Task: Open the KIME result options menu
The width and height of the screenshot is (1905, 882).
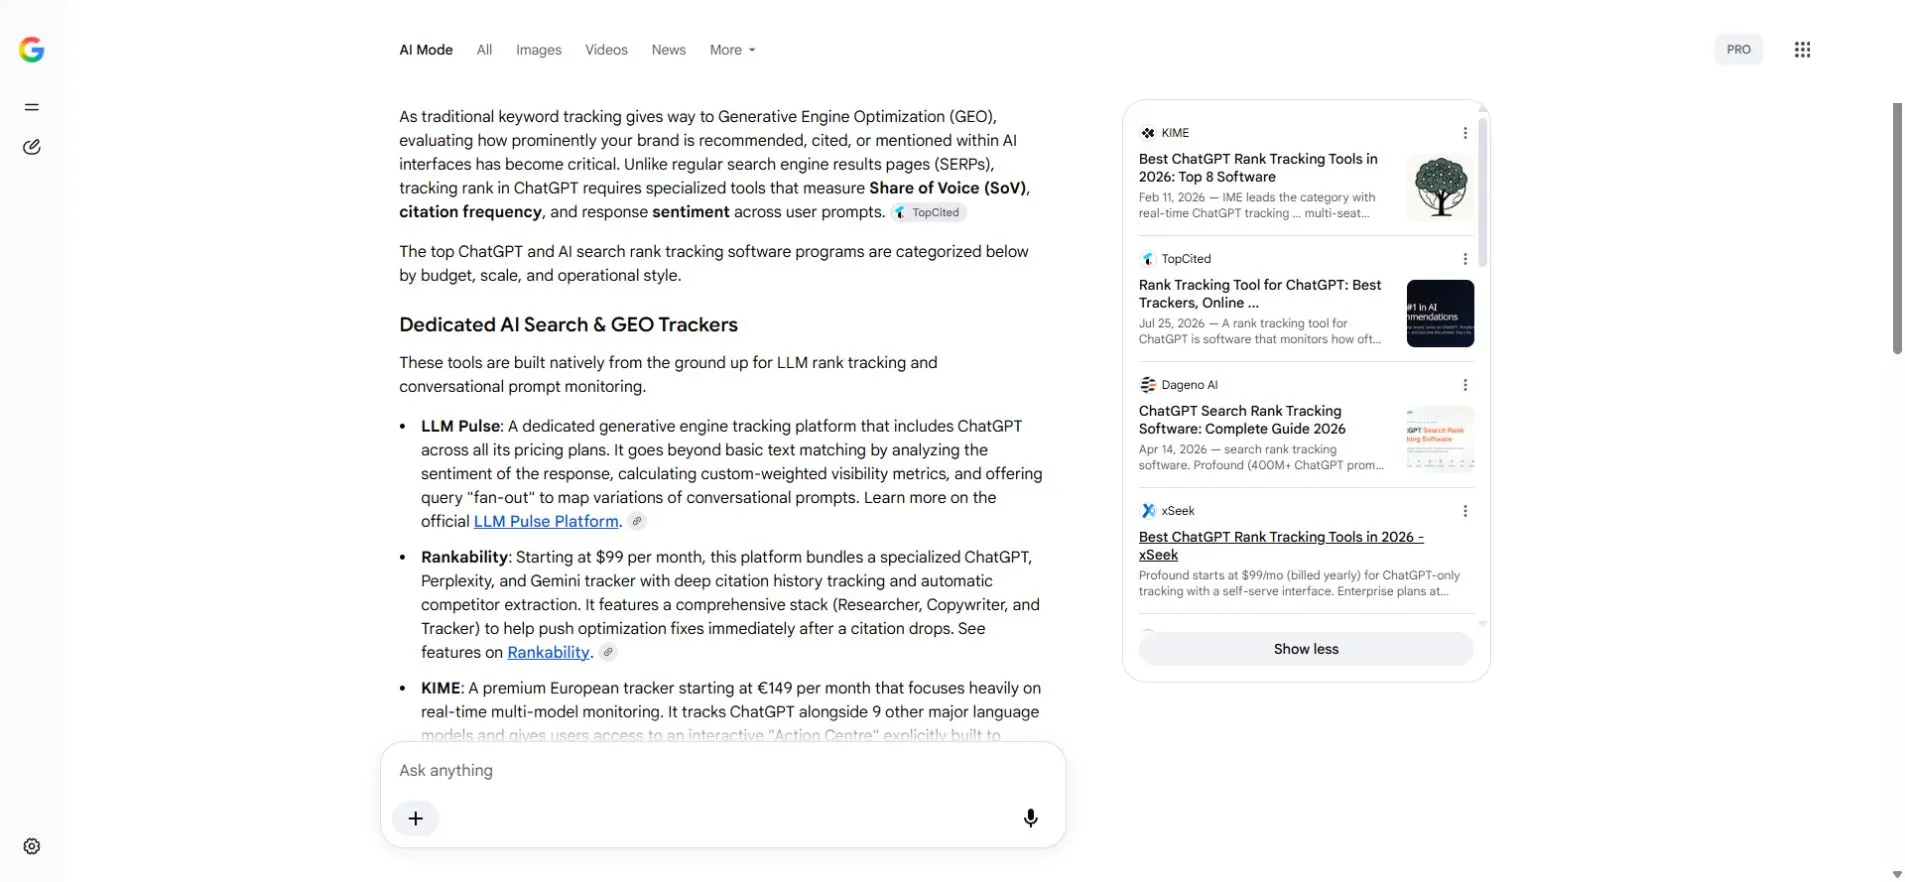Action: point(1465,133)
